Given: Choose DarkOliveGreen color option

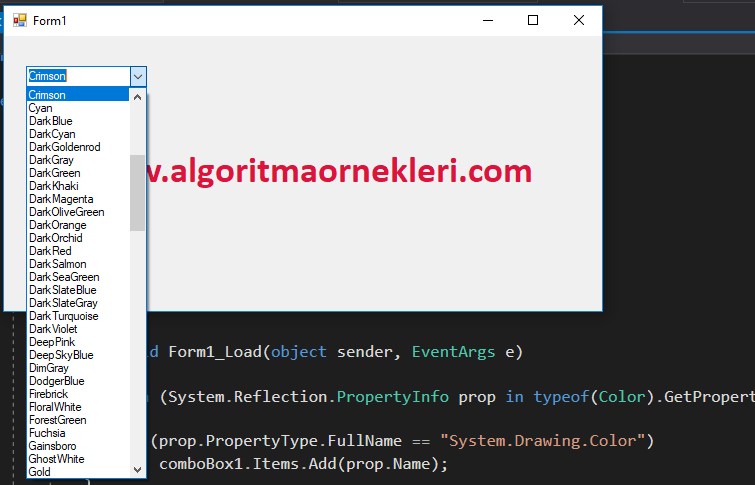Looking at the screenshot, I should click(x=66, y=212).
